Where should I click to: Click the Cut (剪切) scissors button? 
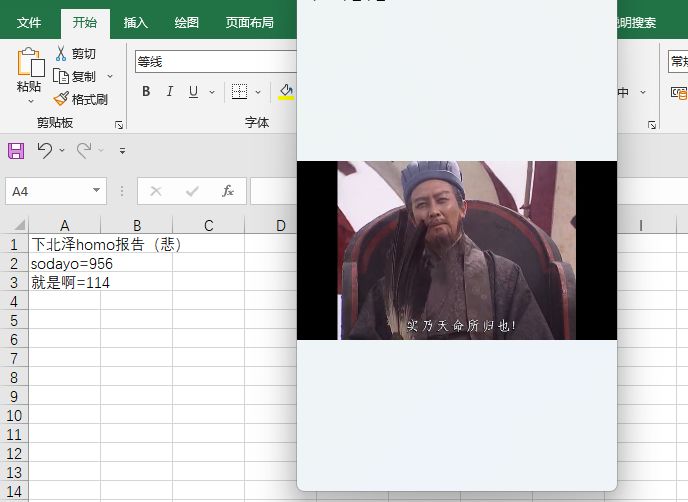(75, 54)
